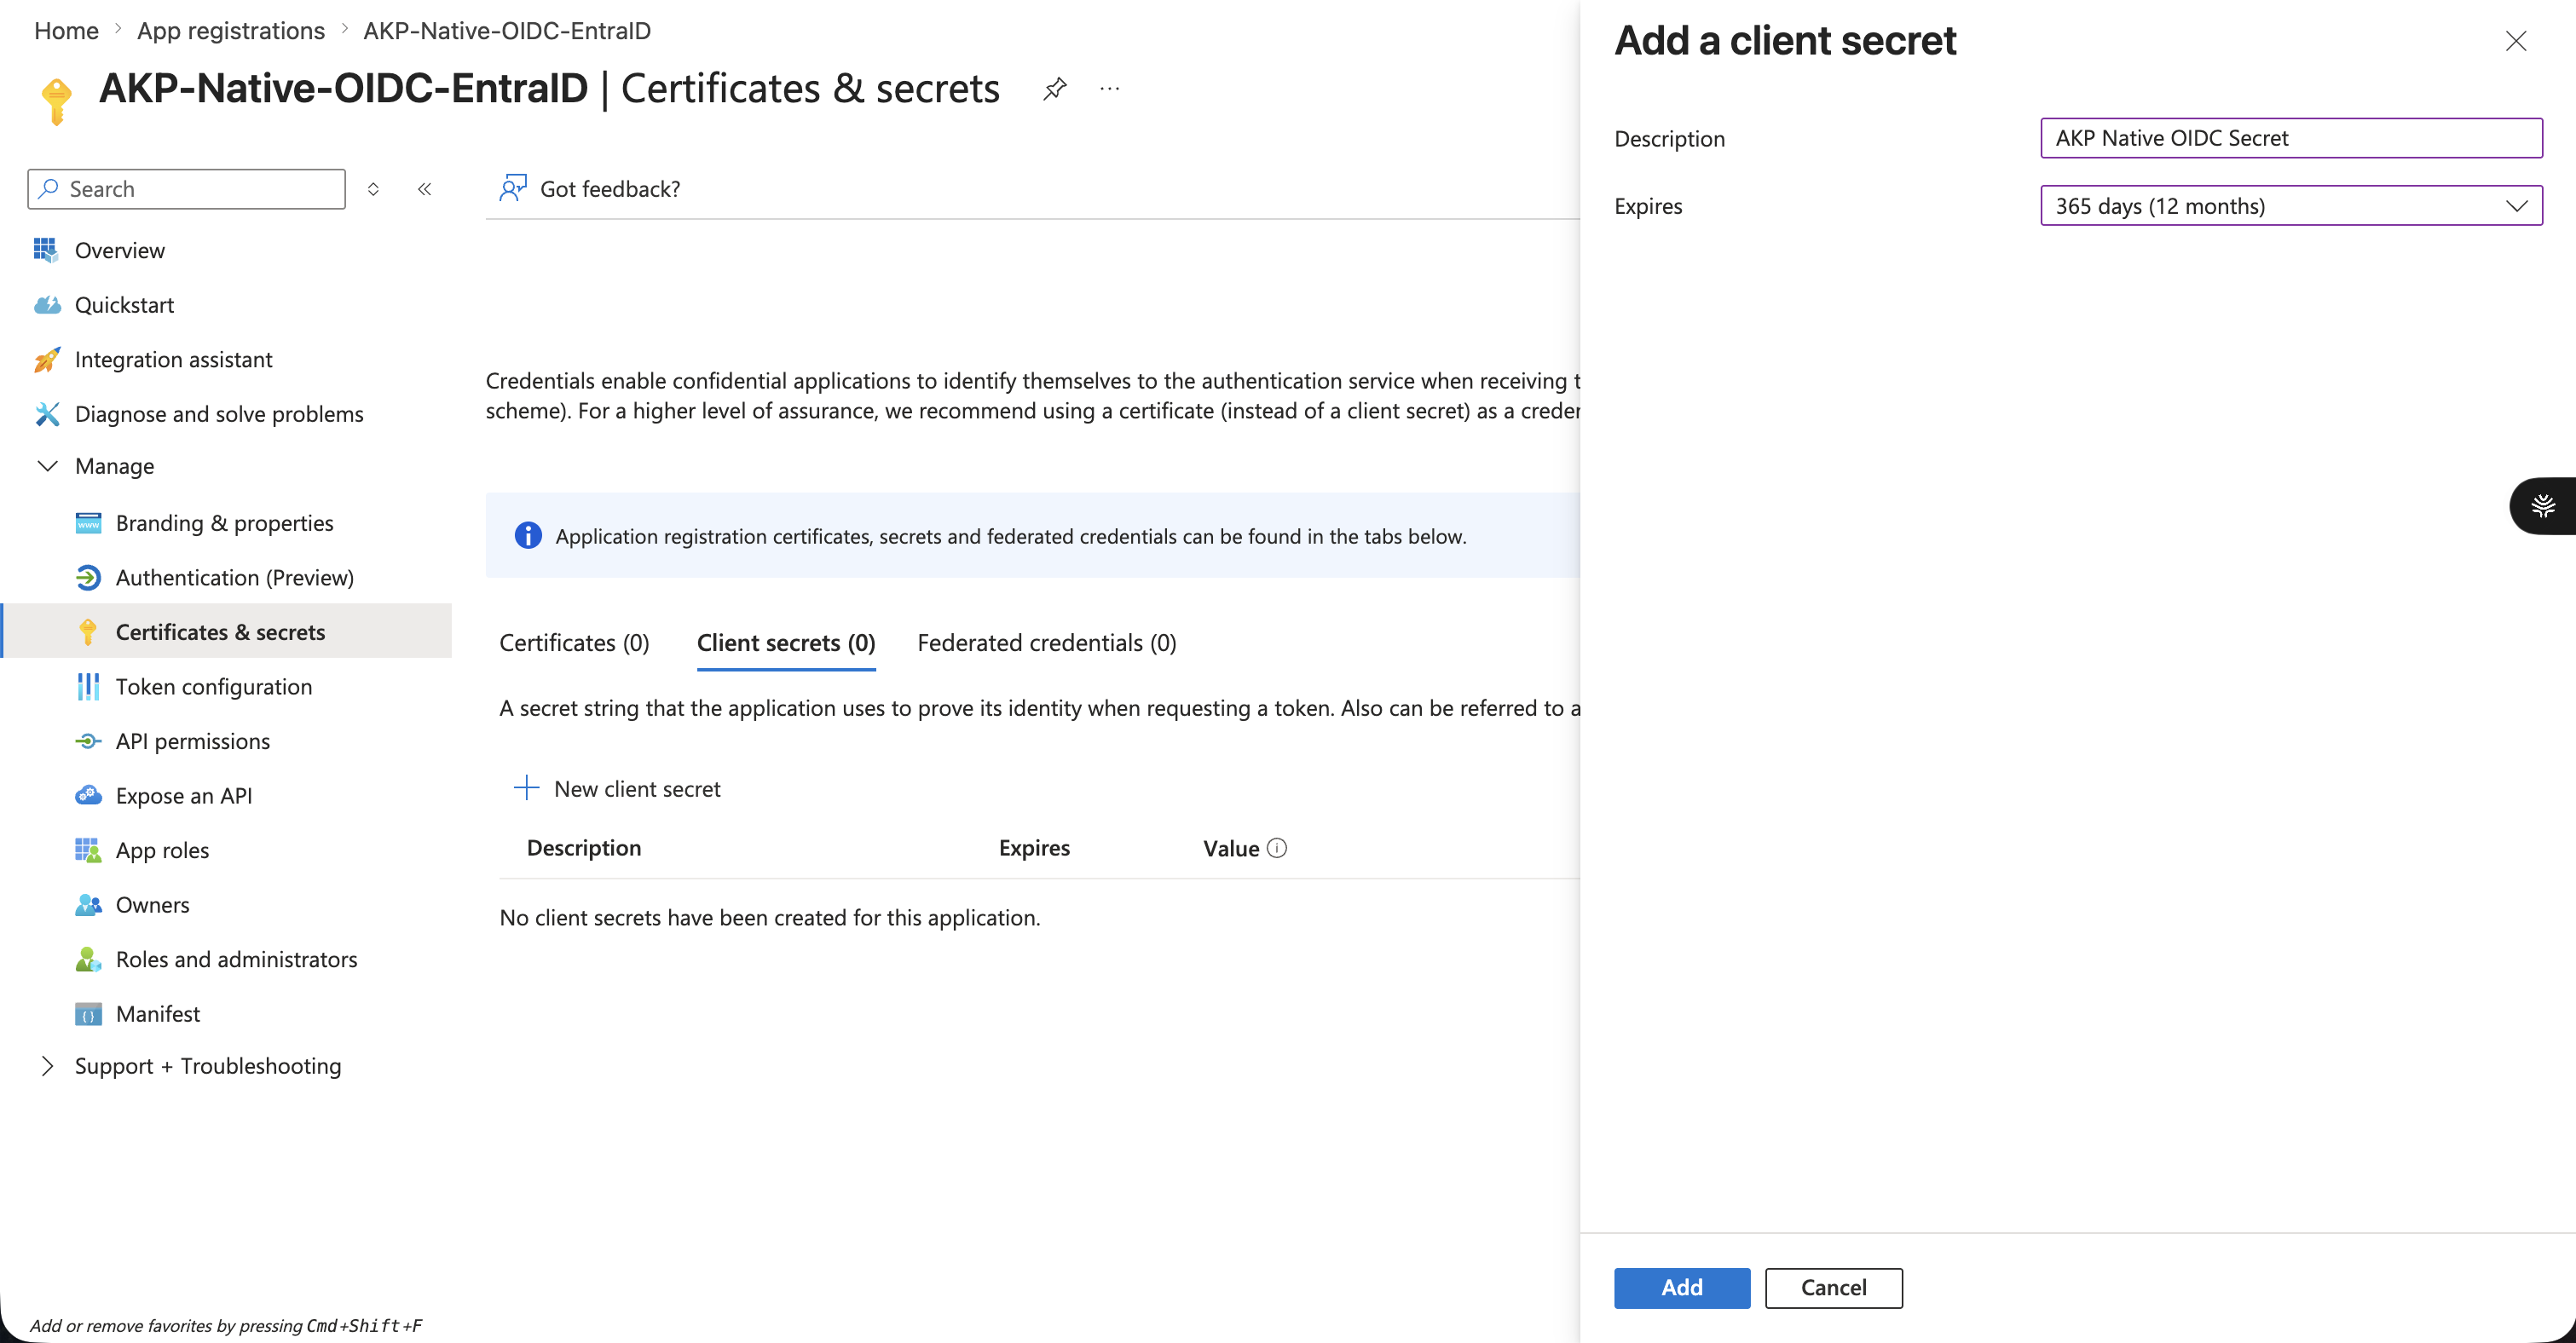Click the sidebar Search box

point(186,189)
